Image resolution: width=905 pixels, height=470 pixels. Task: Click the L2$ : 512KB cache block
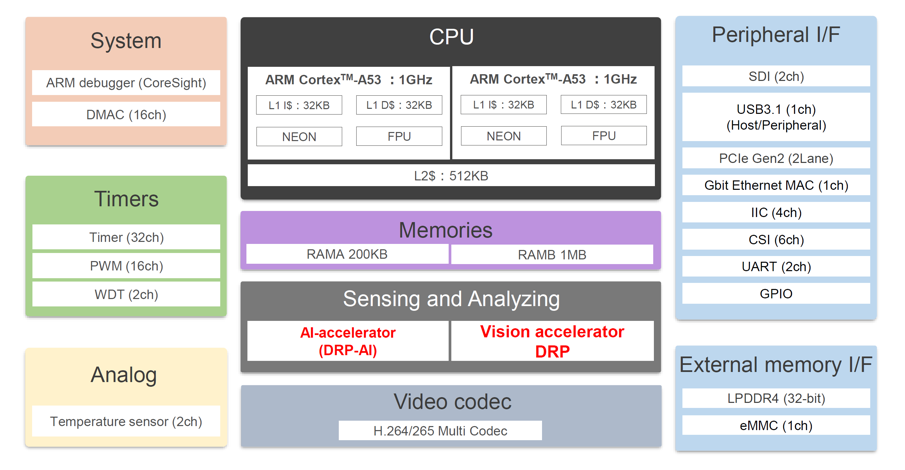(451, 176)
